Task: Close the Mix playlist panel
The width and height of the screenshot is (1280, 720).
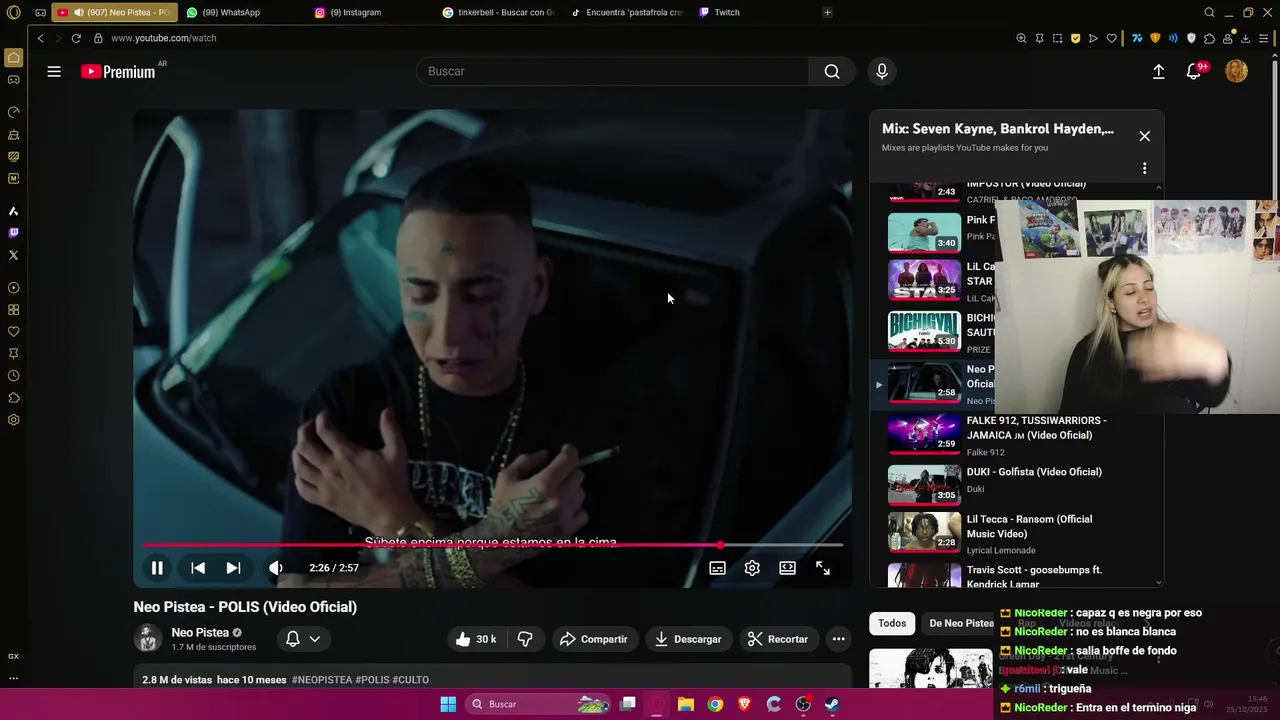Action: click(1144, 136)
